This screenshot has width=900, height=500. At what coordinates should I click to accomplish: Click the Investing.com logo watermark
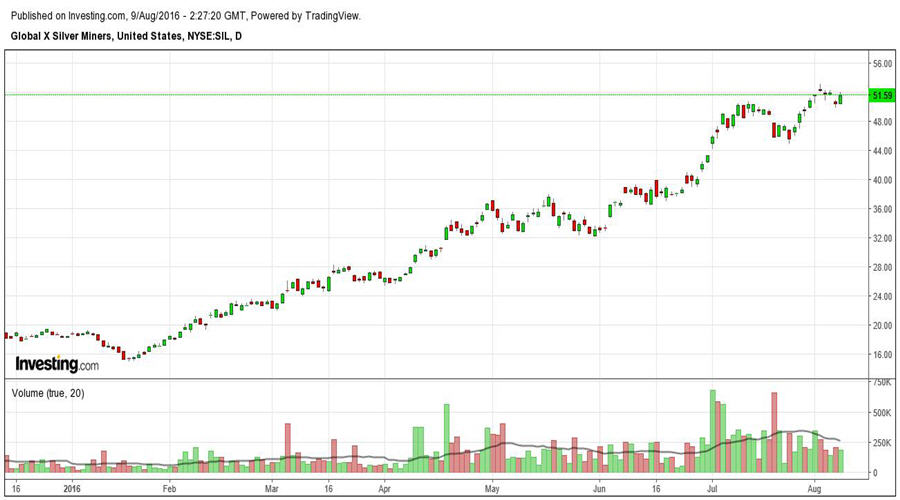click(57, 364)
